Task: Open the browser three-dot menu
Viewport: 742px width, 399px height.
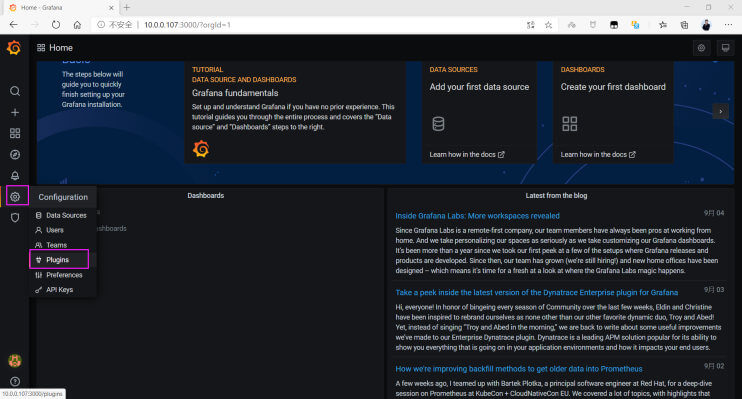Action: (x=728, y=25)
